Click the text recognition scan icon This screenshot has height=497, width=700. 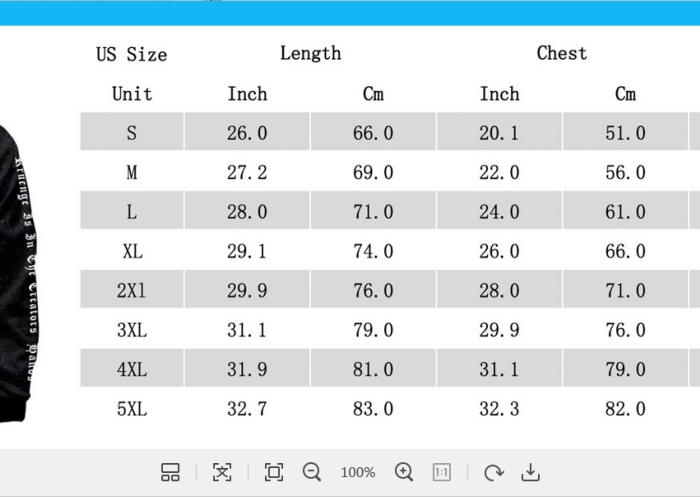coord(222,472)
